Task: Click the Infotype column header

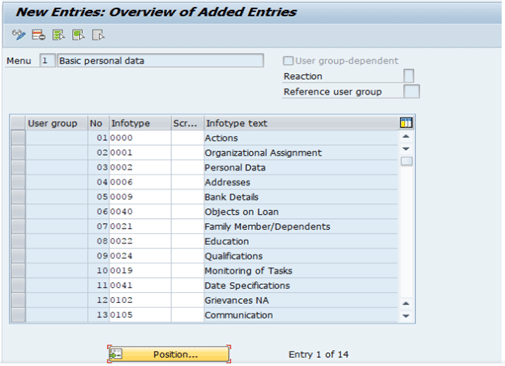Action: click(x=140, y=123)
